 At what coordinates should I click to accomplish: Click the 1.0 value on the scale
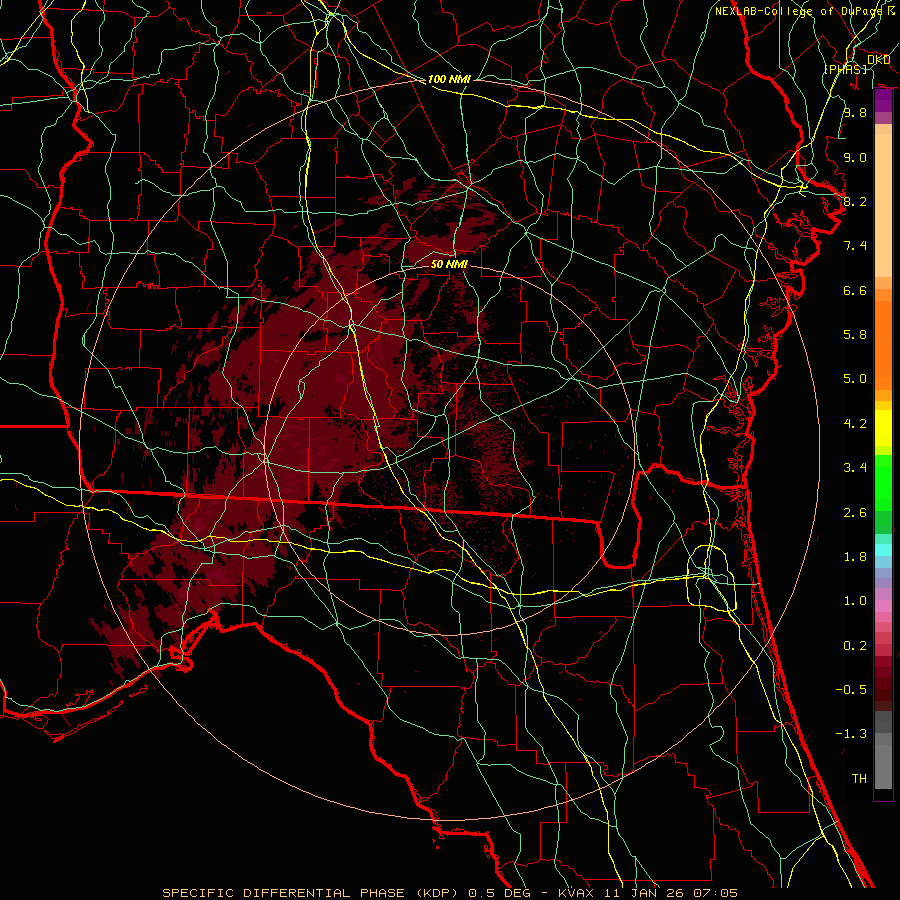(855, 601)
